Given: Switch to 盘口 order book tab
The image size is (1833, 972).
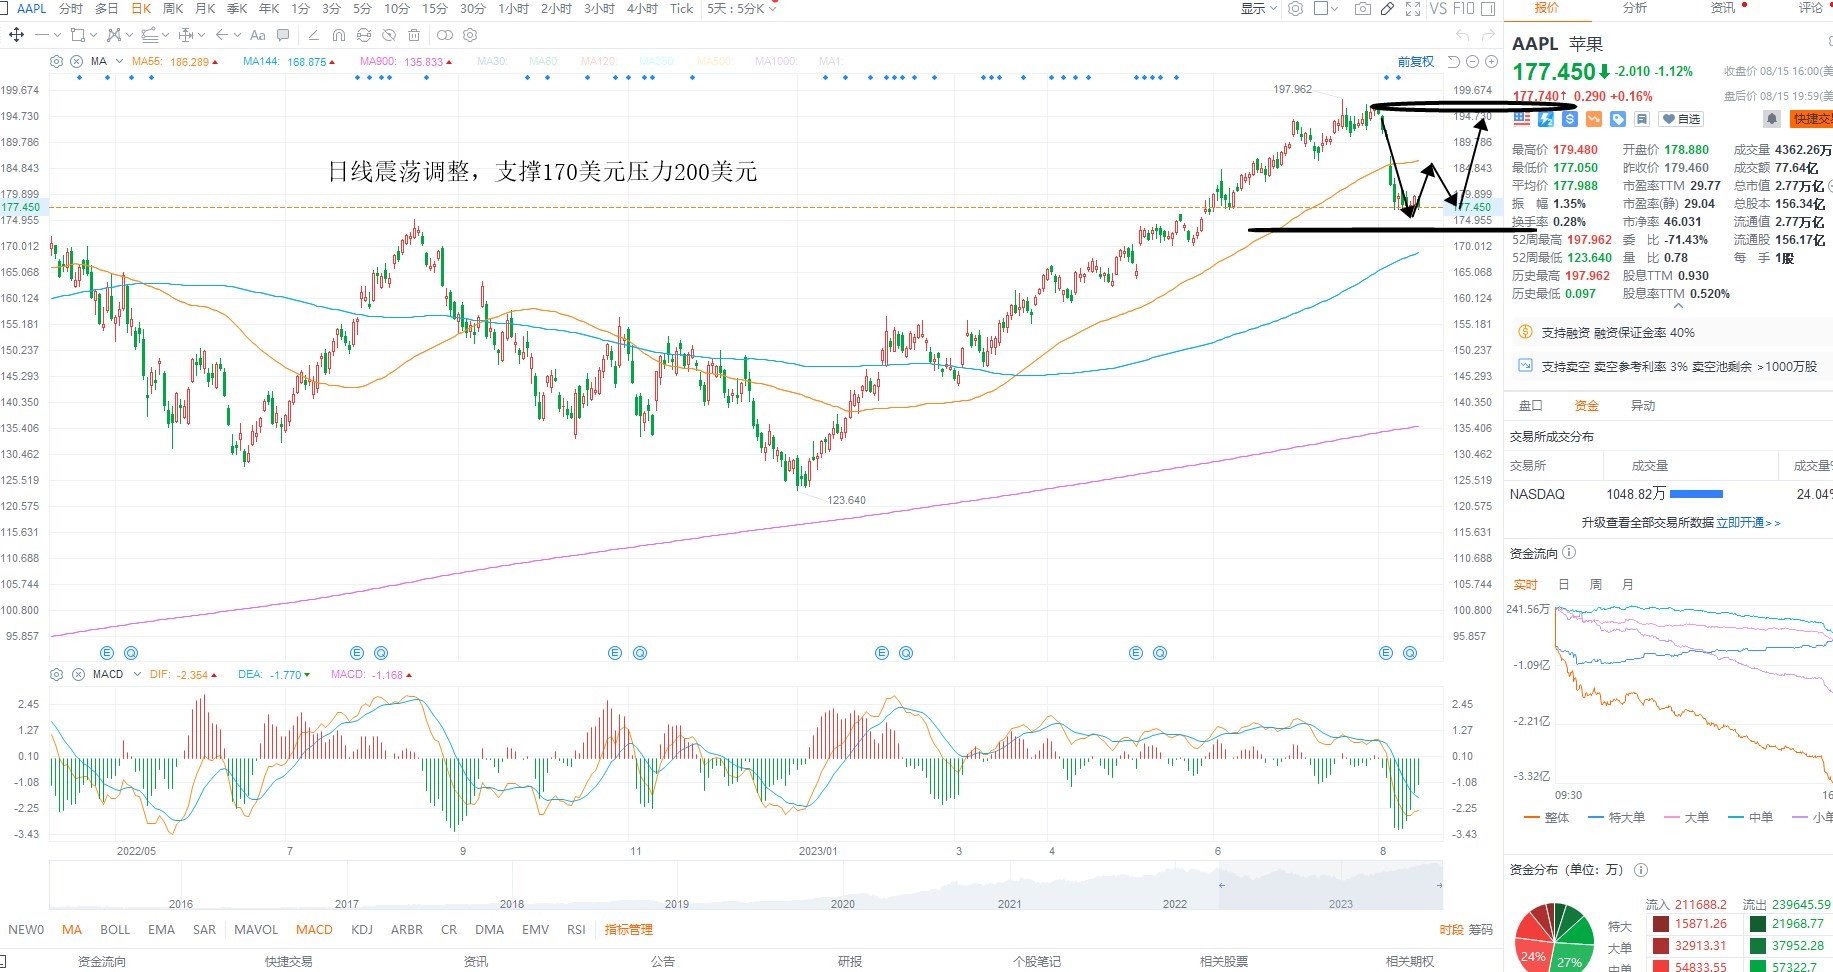Looking at the screenshot, I should pos(1531,406).
